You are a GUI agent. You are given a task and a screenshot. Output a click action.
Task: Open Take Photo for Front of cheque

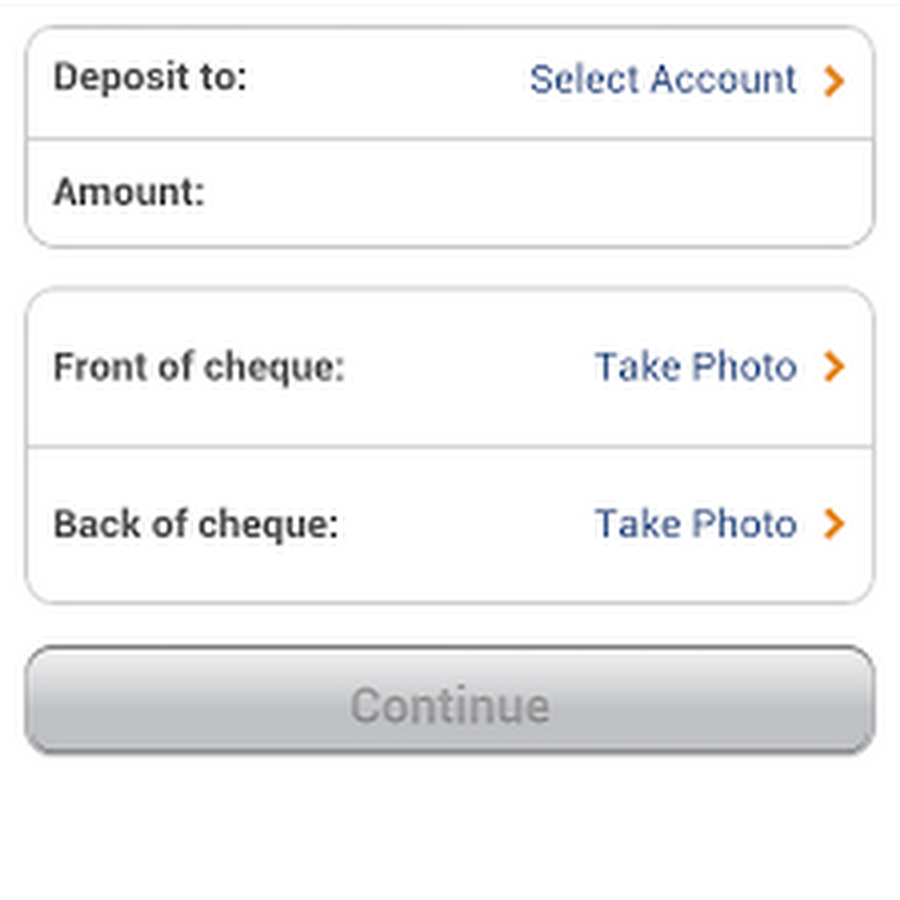click(695, 368)
